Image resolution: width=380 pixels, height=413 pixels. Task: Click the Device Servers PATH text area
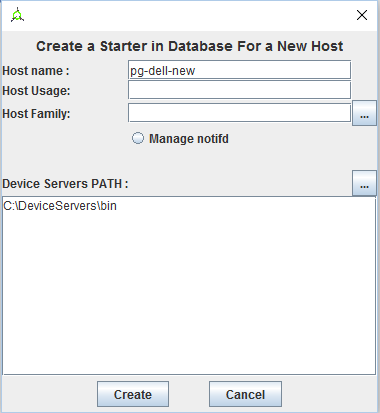(189, 286)
